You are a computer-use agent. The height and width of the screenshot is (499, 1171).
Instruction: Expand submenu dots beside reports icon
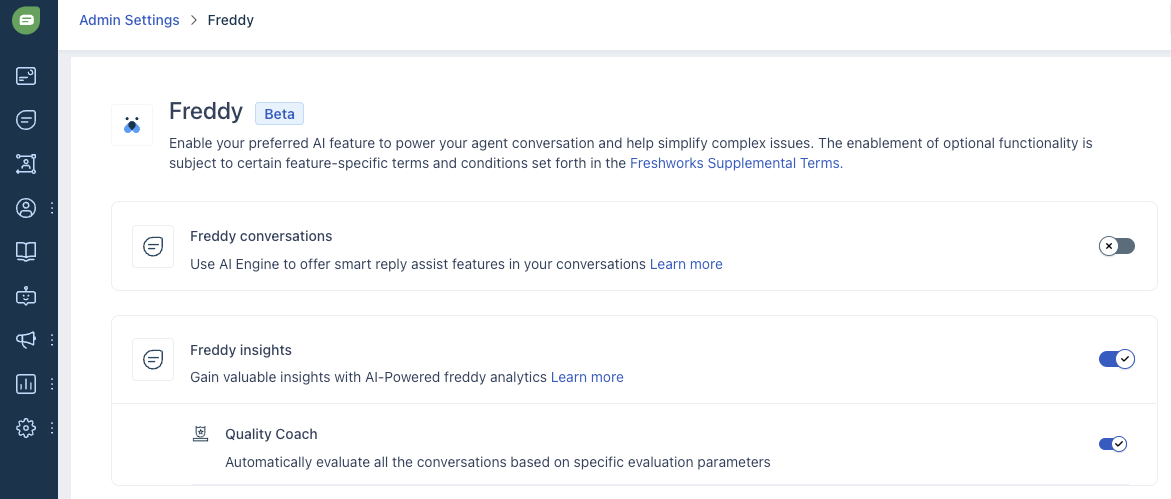[52, 384]
